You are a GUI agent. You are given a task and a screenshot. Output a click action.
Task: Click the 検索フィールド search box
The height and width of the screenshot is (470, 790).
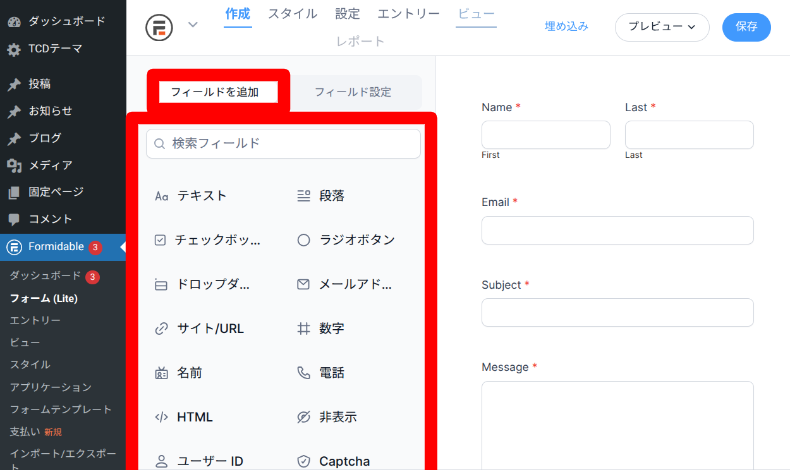click(283, 144)
